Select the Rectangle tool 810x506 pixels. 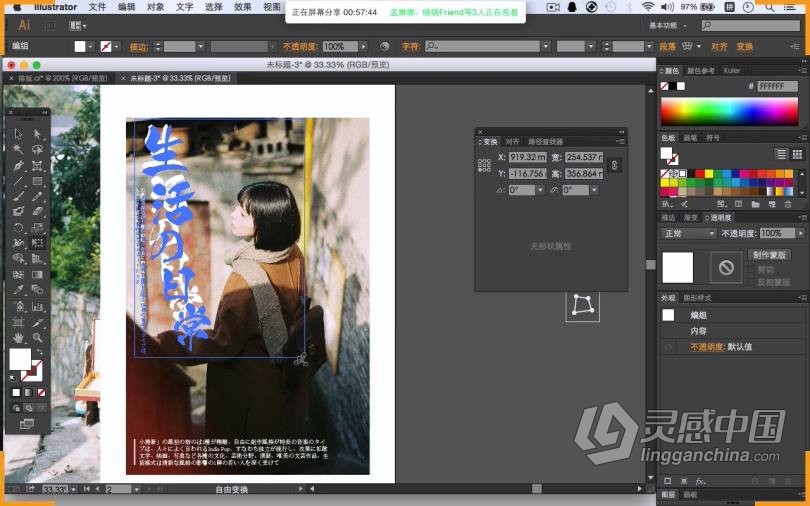[x=37, y=181]
